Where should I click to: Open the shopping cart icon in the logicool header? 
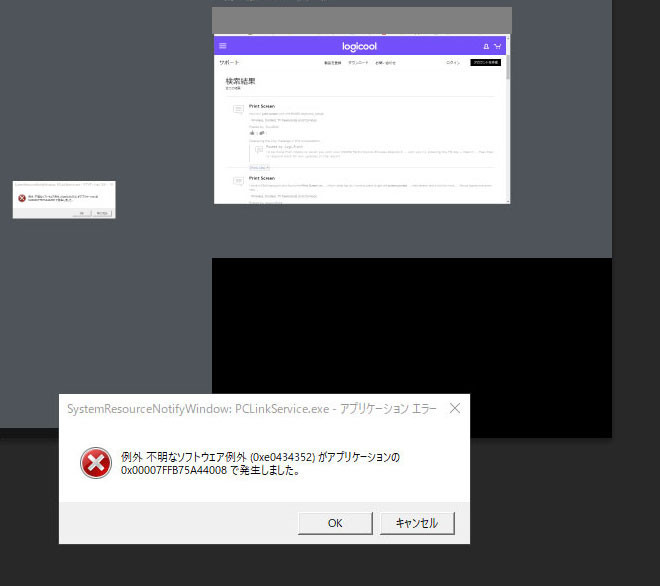pos(498,46)
